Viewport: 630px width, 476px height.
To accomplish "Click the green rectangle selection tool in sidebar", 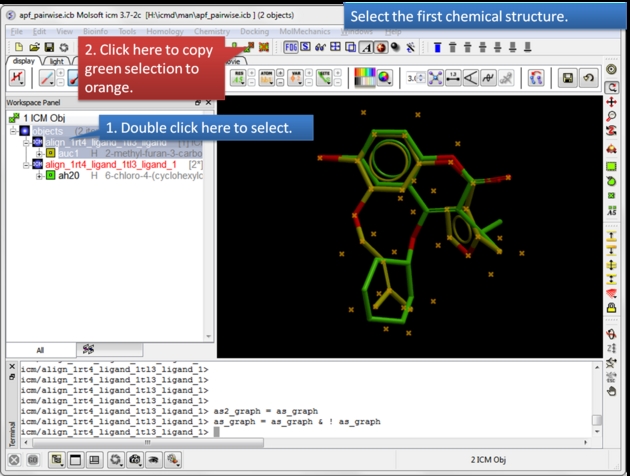I will tap(611, 166).
